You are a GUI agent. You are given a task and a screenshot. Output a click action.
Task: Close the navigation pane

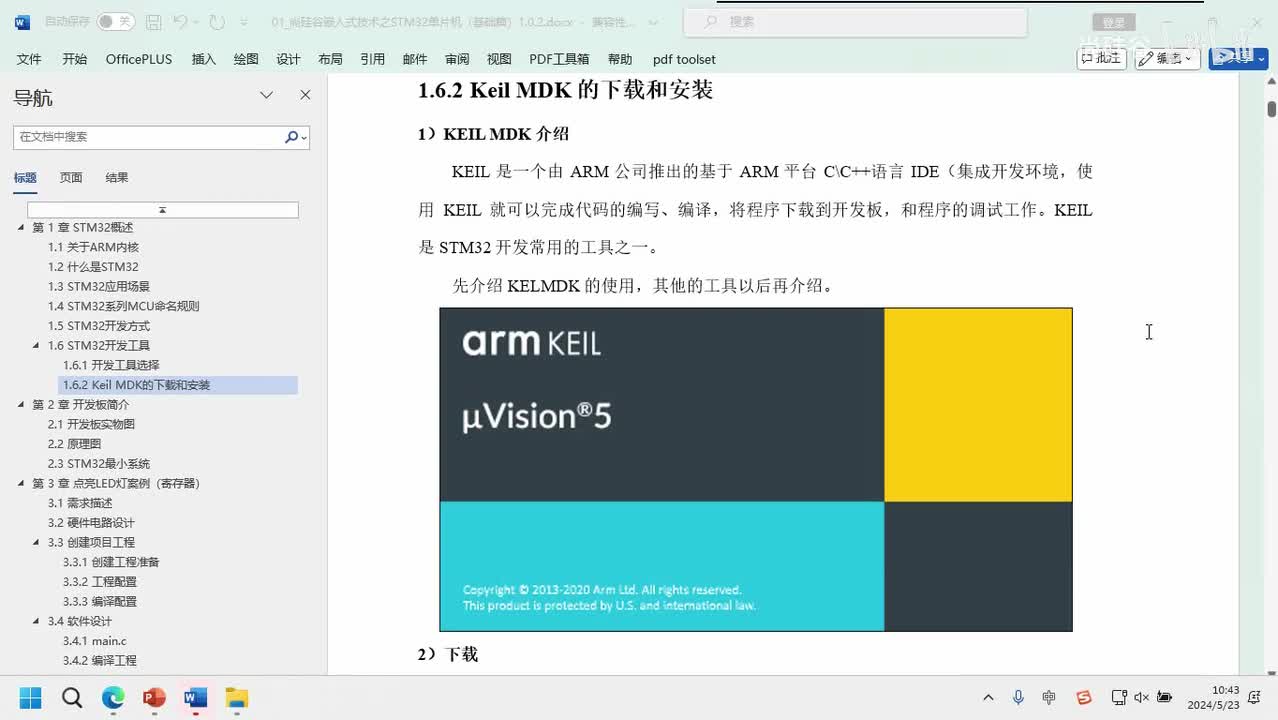click(305, 95)
